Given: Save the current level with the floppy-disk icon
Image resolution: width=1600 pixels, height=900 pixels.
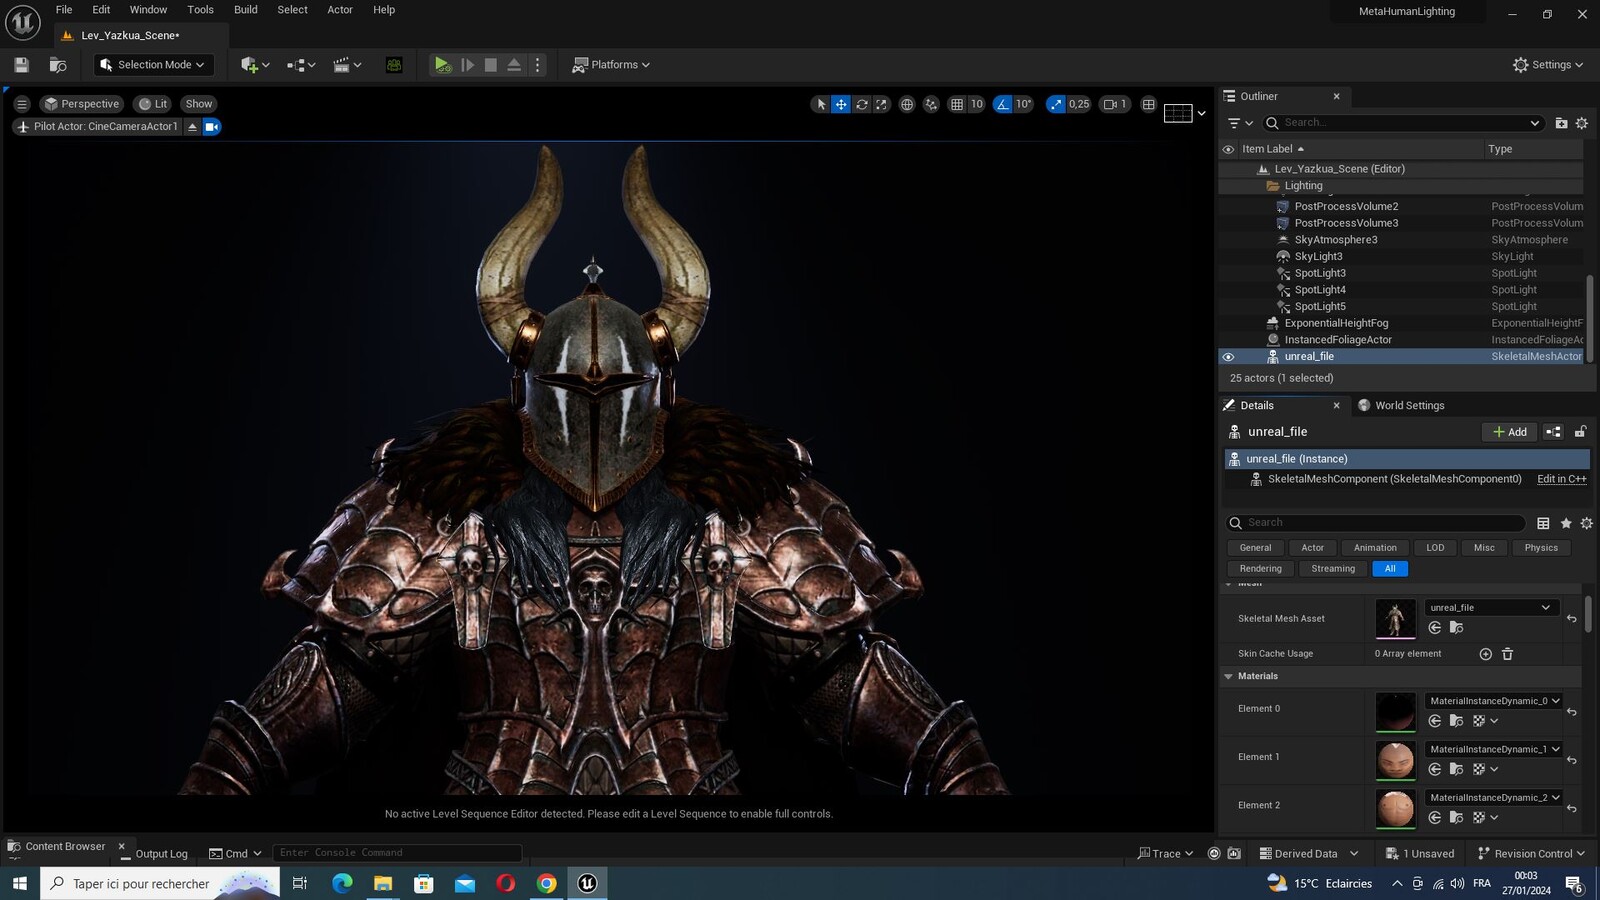Looking at the screenshot, I should [x=22, y=65].
